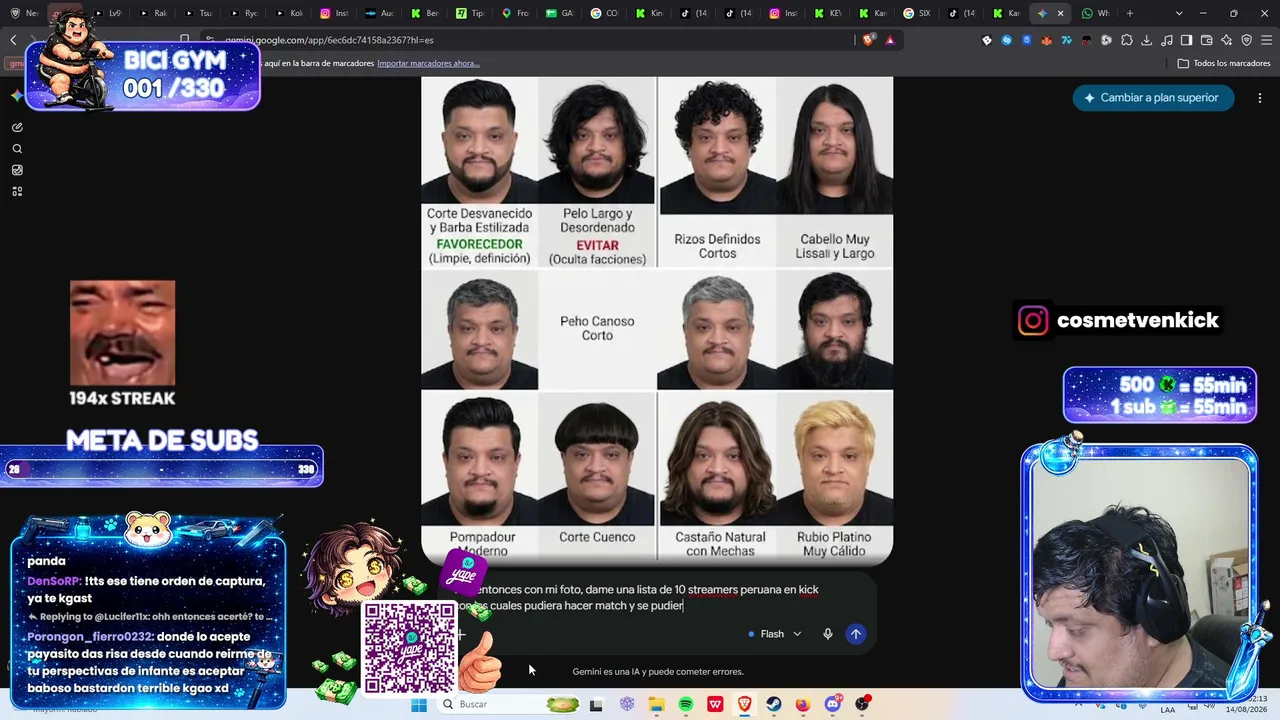1280x720 pixels.
Task: Open File Explorer from the taskbar
Action: pyautogui.click(x=656, y=704)
